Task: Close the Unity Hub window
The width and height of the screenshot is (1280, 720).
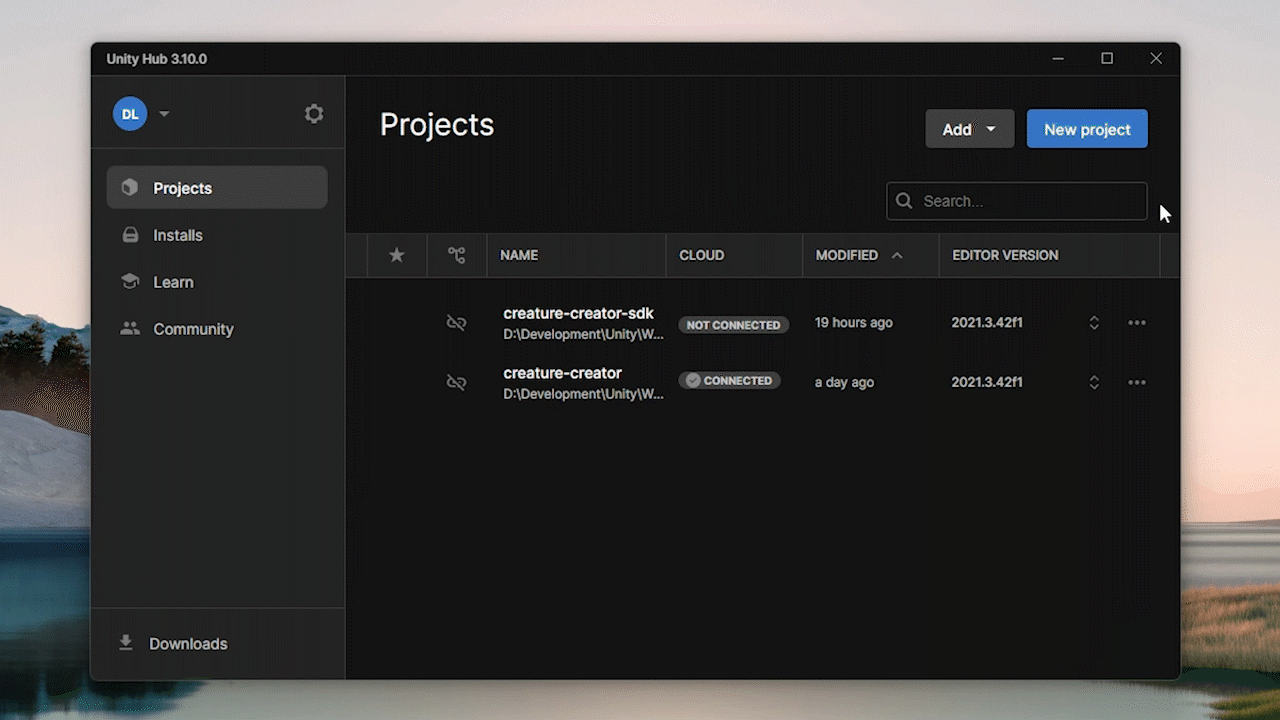Action: pyautogui.click(x=1156, y=59)
